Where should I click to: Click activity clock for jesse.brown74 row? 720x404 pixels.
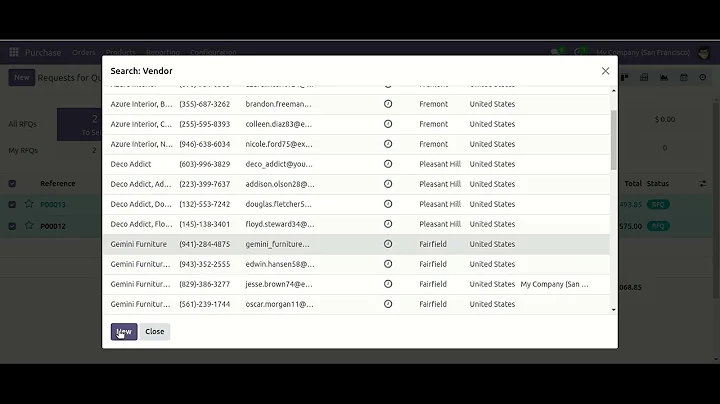point(388,284)
